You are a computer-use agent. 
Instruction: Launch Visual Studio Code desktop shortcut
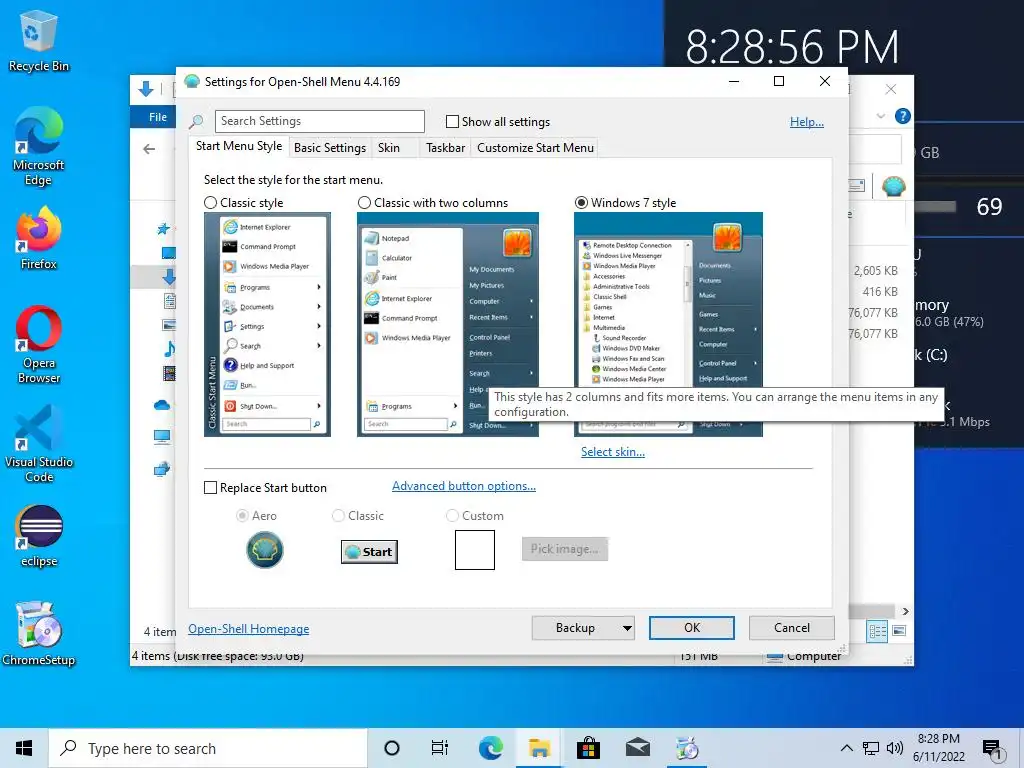click(38, 444)
